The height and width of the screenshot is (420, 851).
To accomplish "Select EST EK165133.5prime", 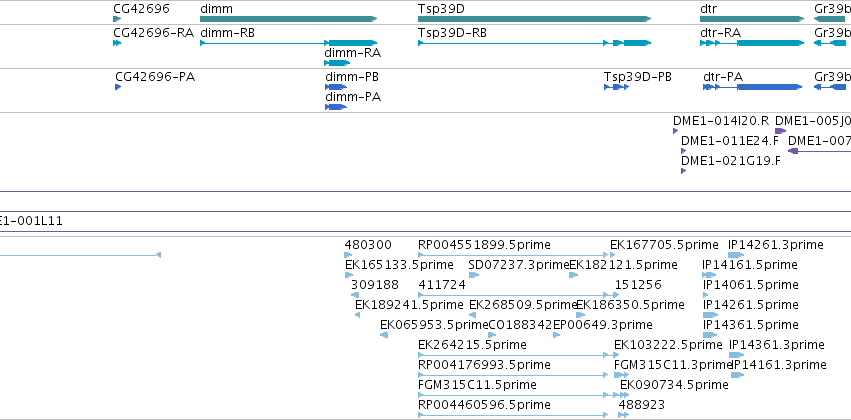I will tap(399, 265).
